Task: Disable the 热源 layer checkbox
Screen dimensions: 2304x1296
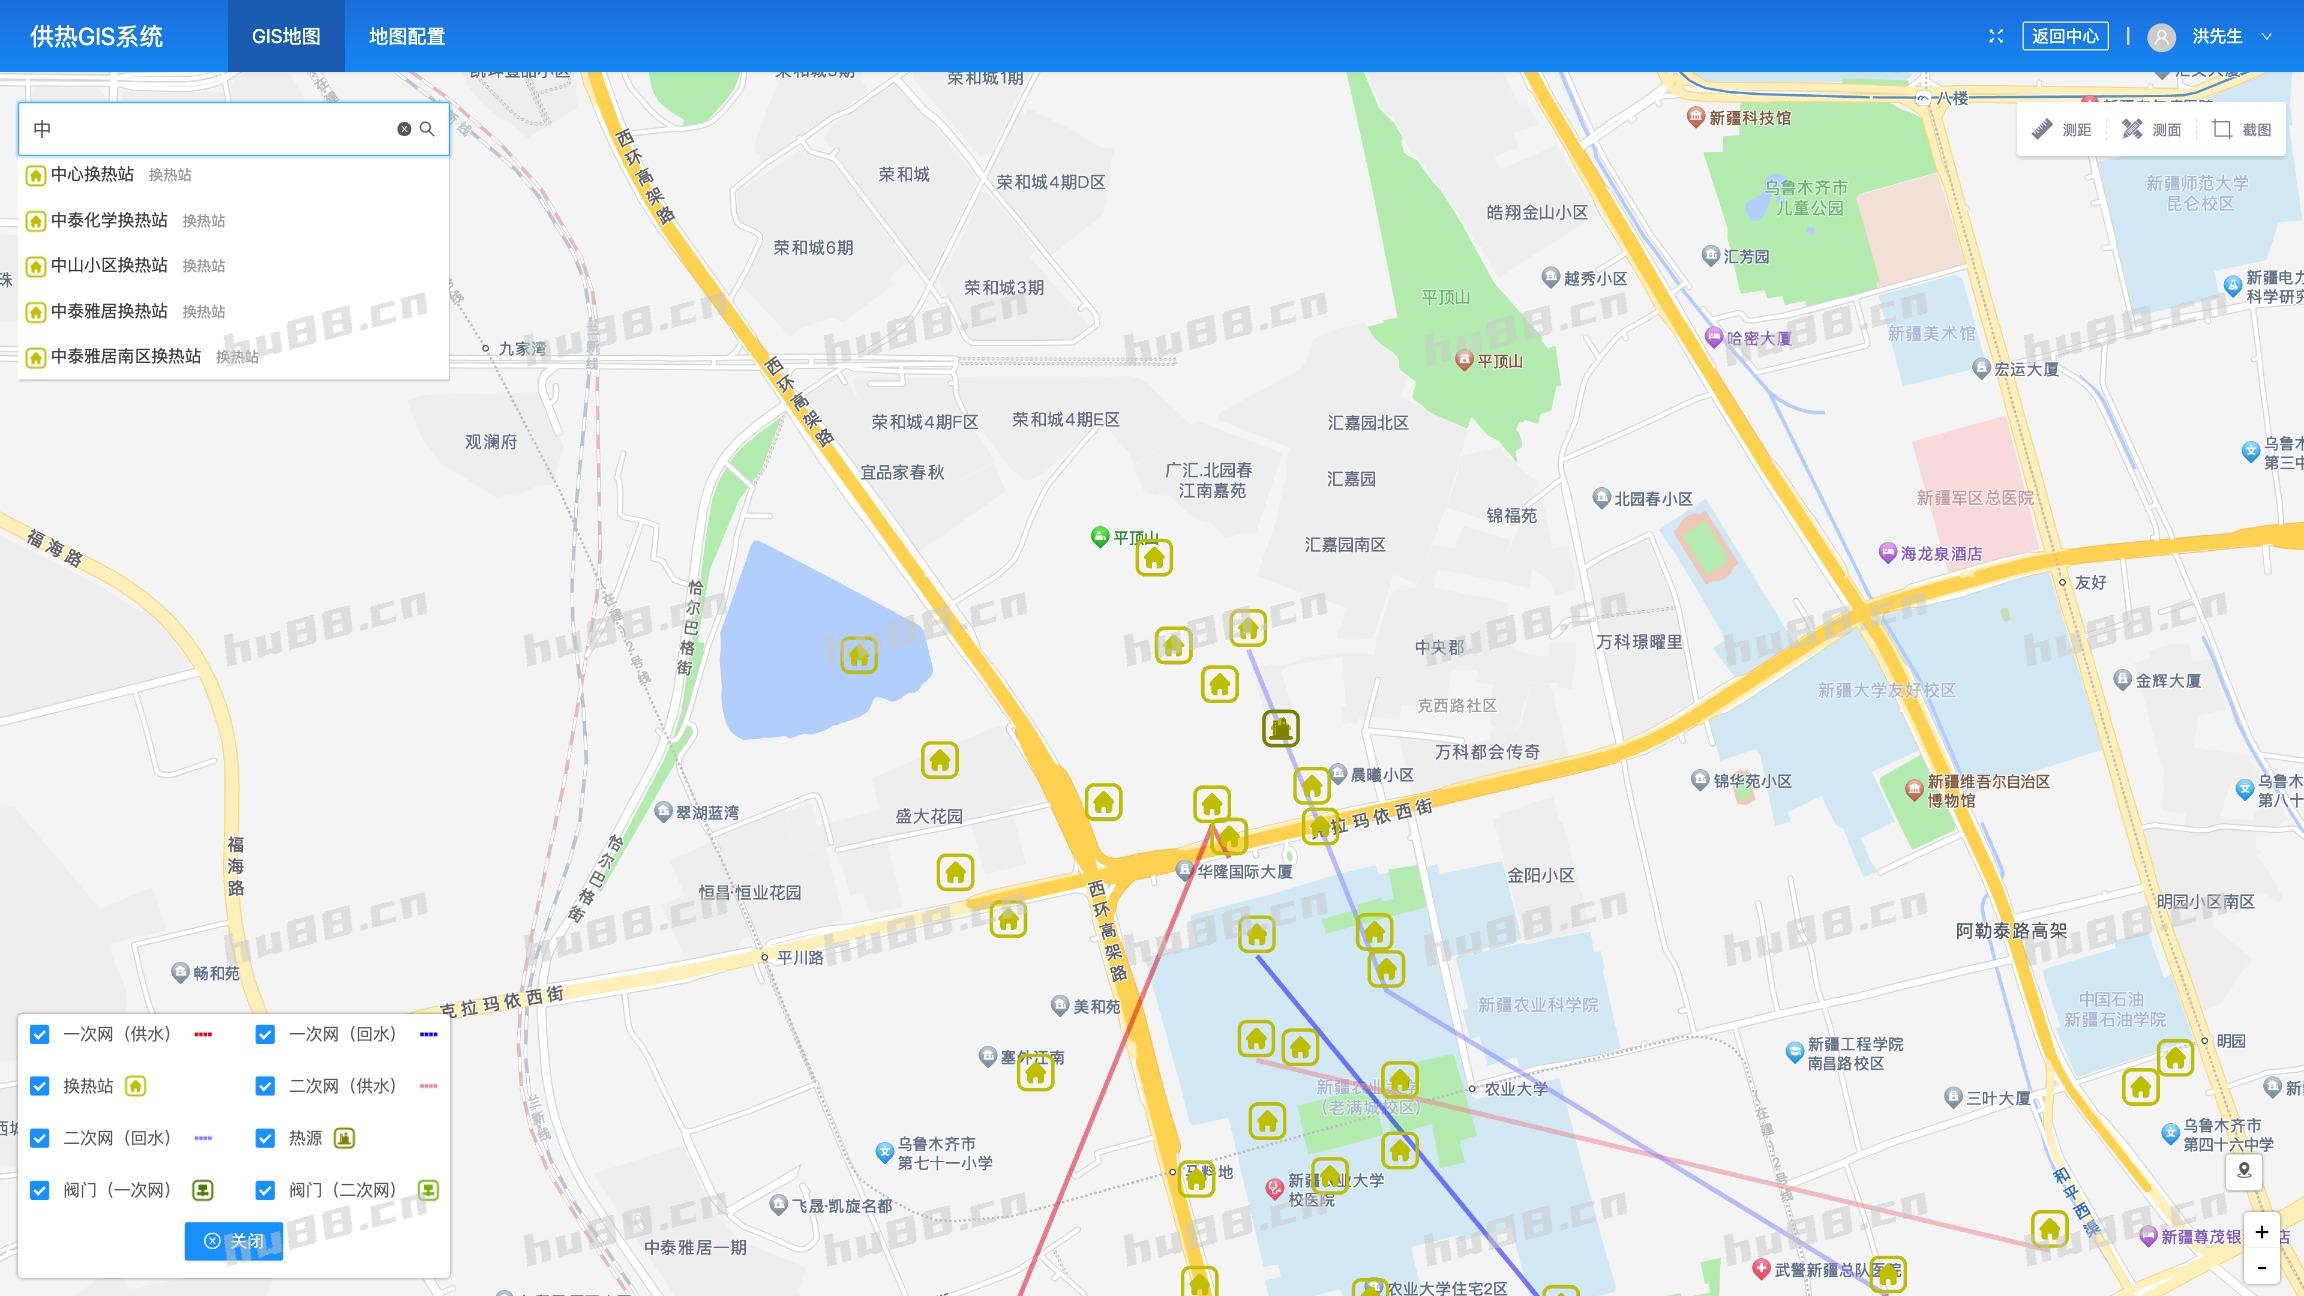Action: click(265, 1138)
